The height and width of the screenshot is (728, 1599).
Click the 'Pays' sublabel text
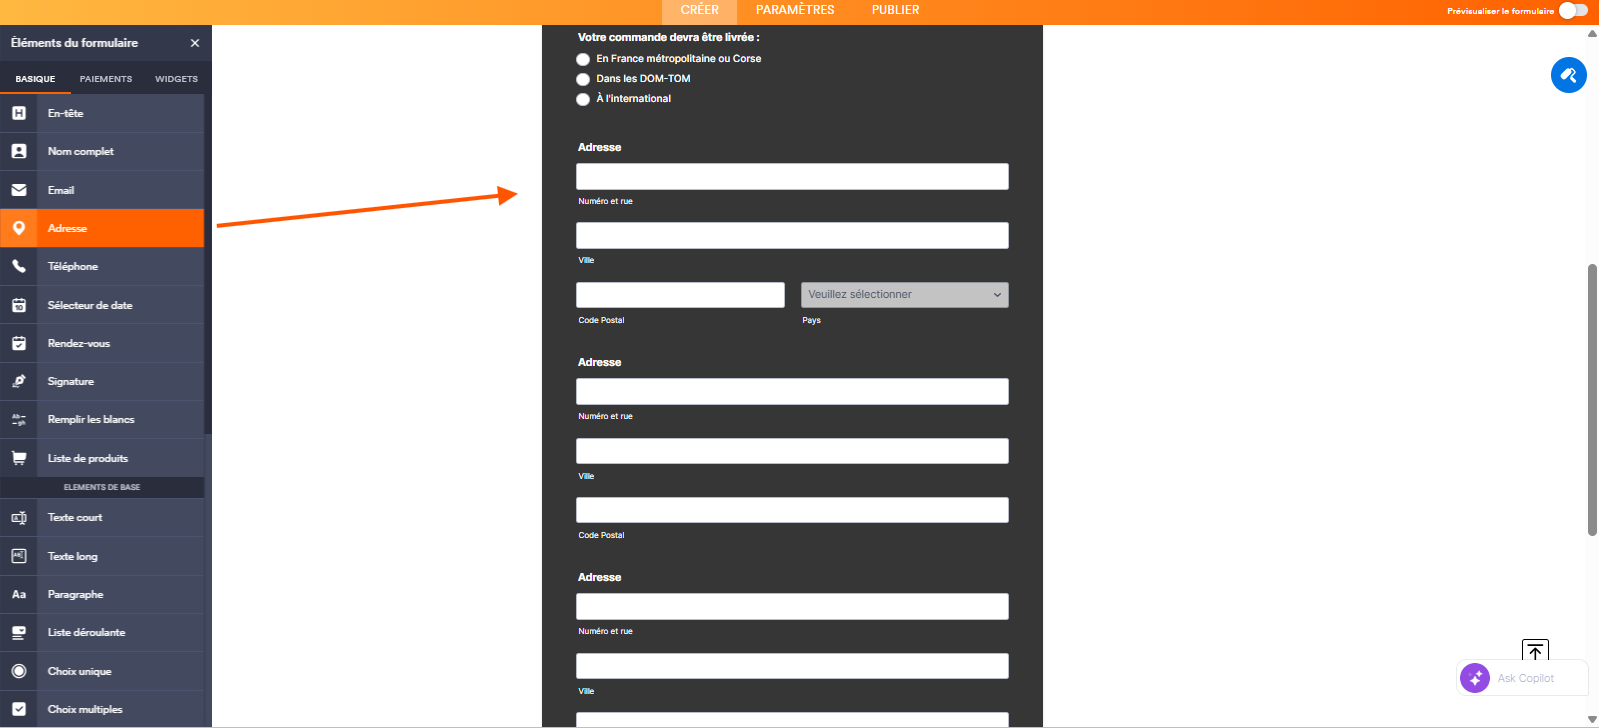pyautogui.click(x=811, y=320)
